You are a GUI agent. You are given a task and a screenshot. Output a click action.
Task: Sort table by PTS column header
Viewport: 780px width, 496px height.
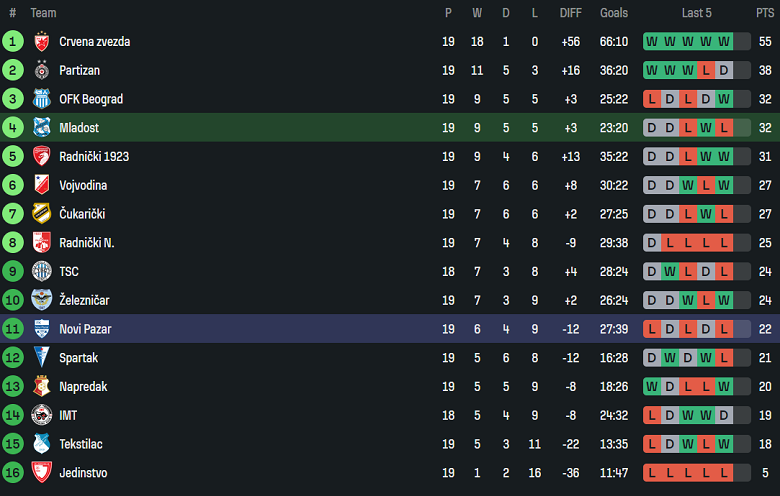pyautogui.click(x=765, y=13)
